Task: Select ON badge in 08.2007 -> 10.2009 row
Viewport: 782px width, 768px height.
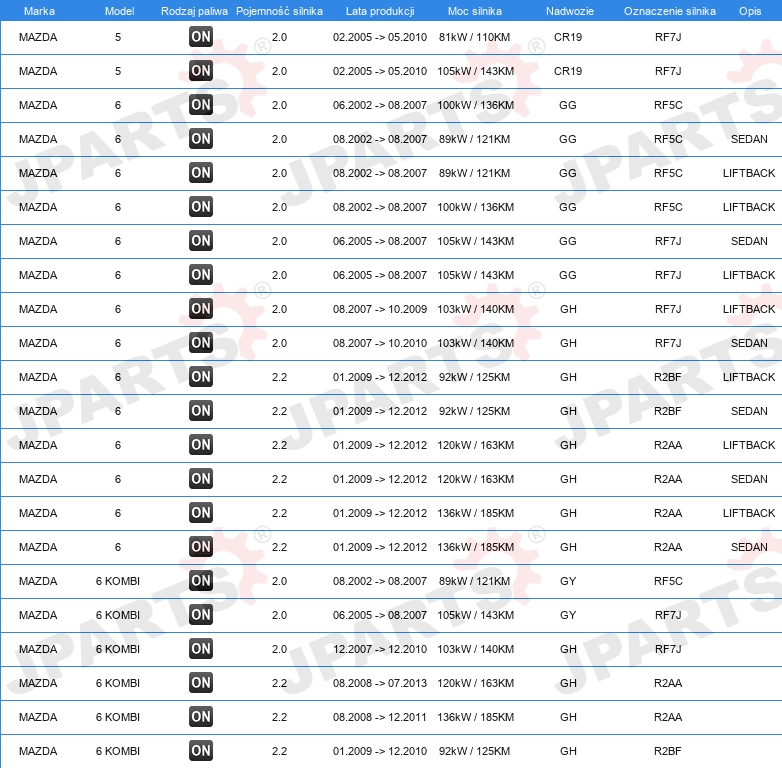Action: click(x=201, y=309)
